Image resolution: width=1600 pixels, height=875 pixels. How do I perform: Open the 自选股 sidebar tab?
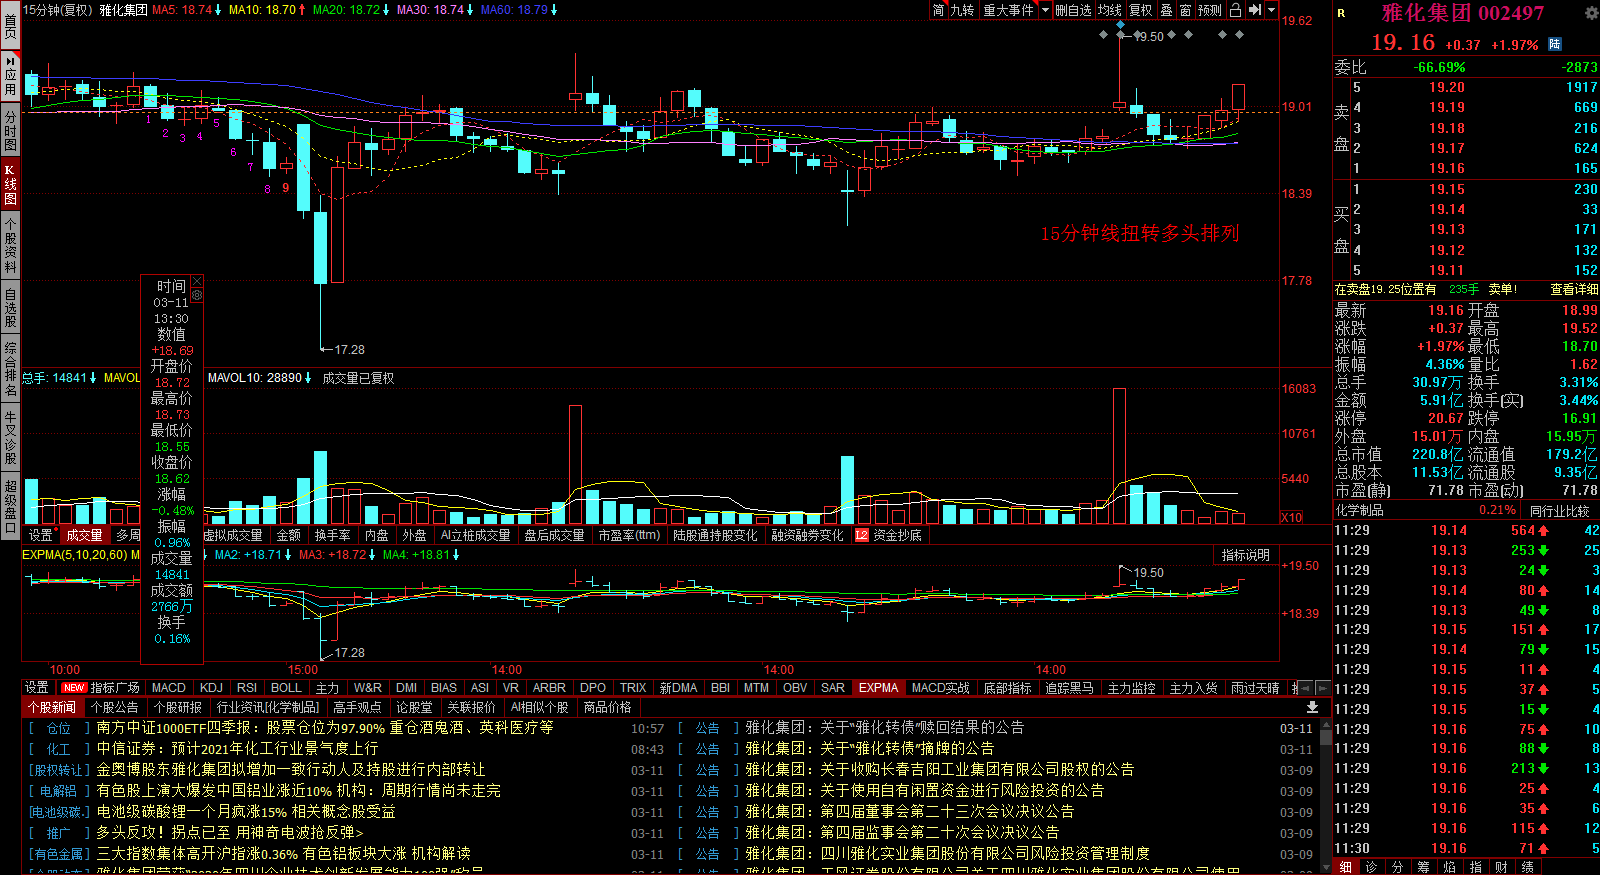pos(10,308)
